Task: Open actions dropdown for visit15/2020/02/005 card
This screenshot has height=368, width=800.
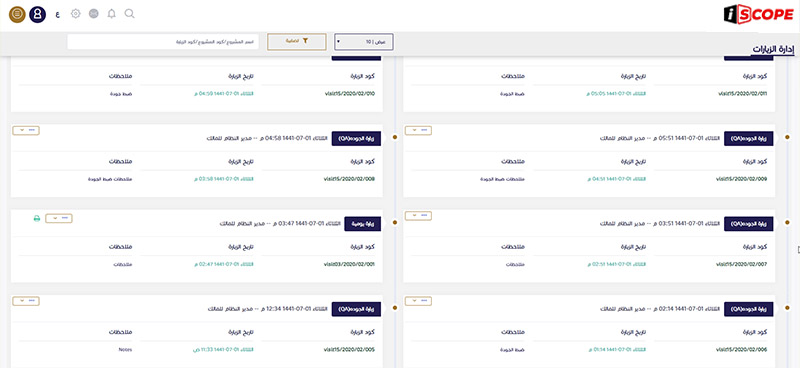Action: [x=26, y=301]
